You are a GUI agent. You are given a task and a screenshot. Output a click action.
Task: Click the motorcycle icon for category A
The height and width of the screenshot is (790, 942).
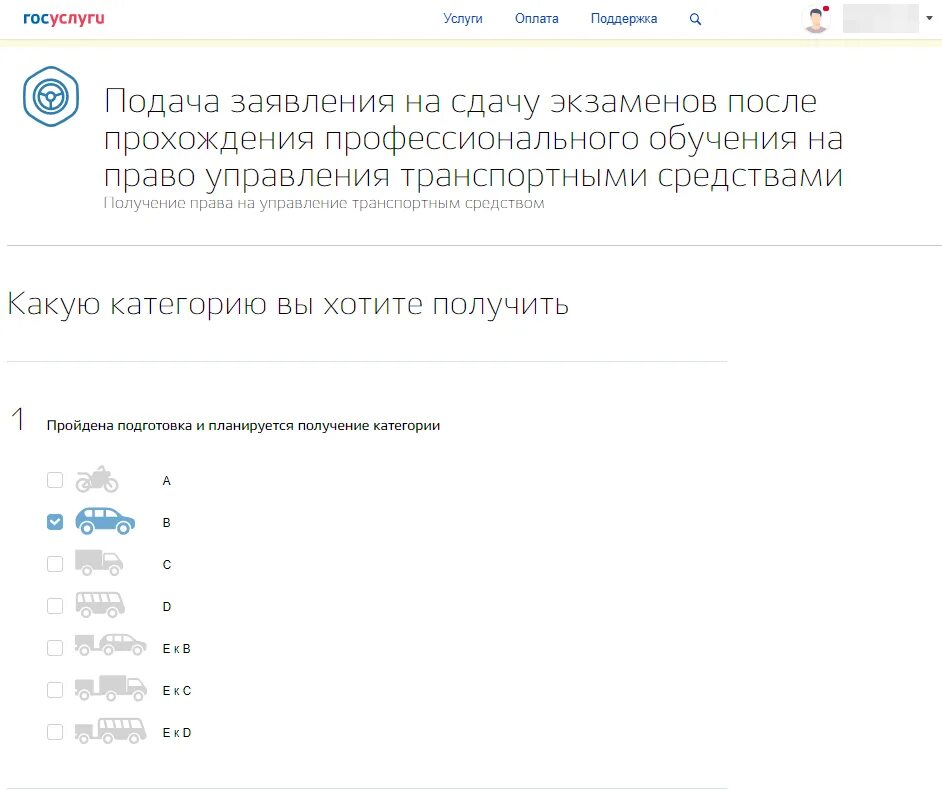coord(97,479)
